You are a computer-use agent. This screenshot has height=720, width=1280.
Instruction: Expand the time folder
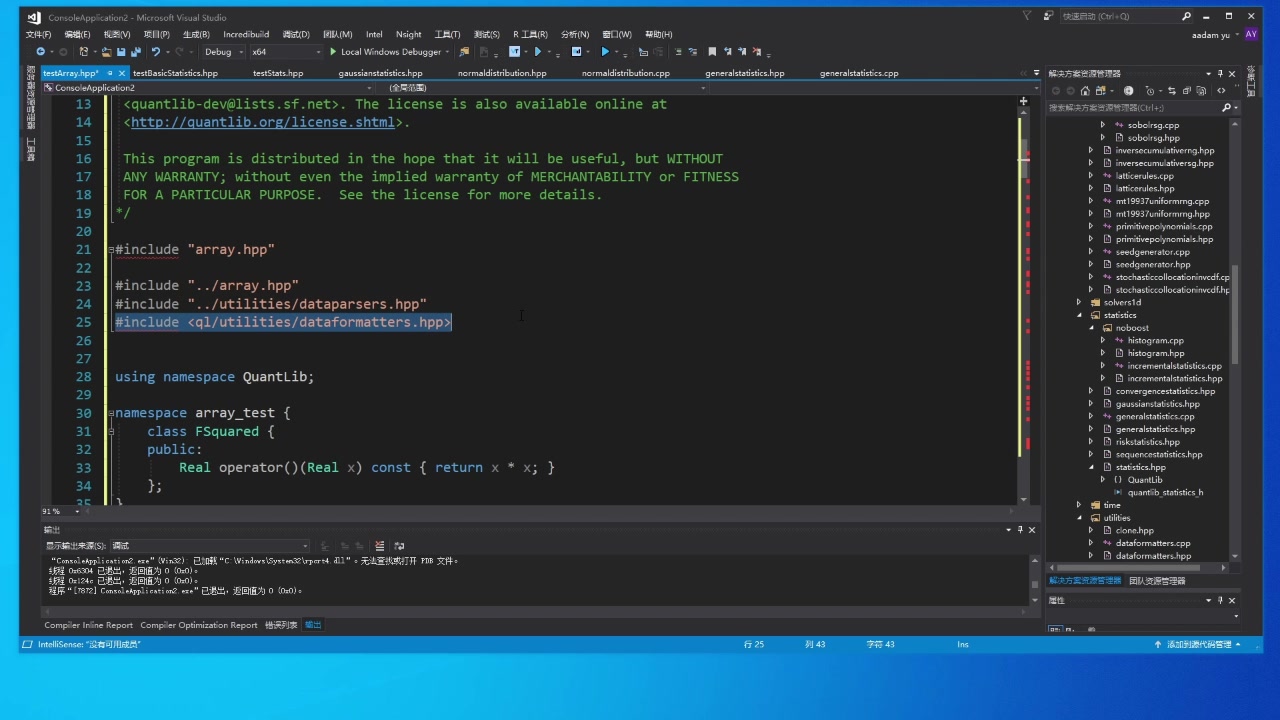tap(1078, 505)
